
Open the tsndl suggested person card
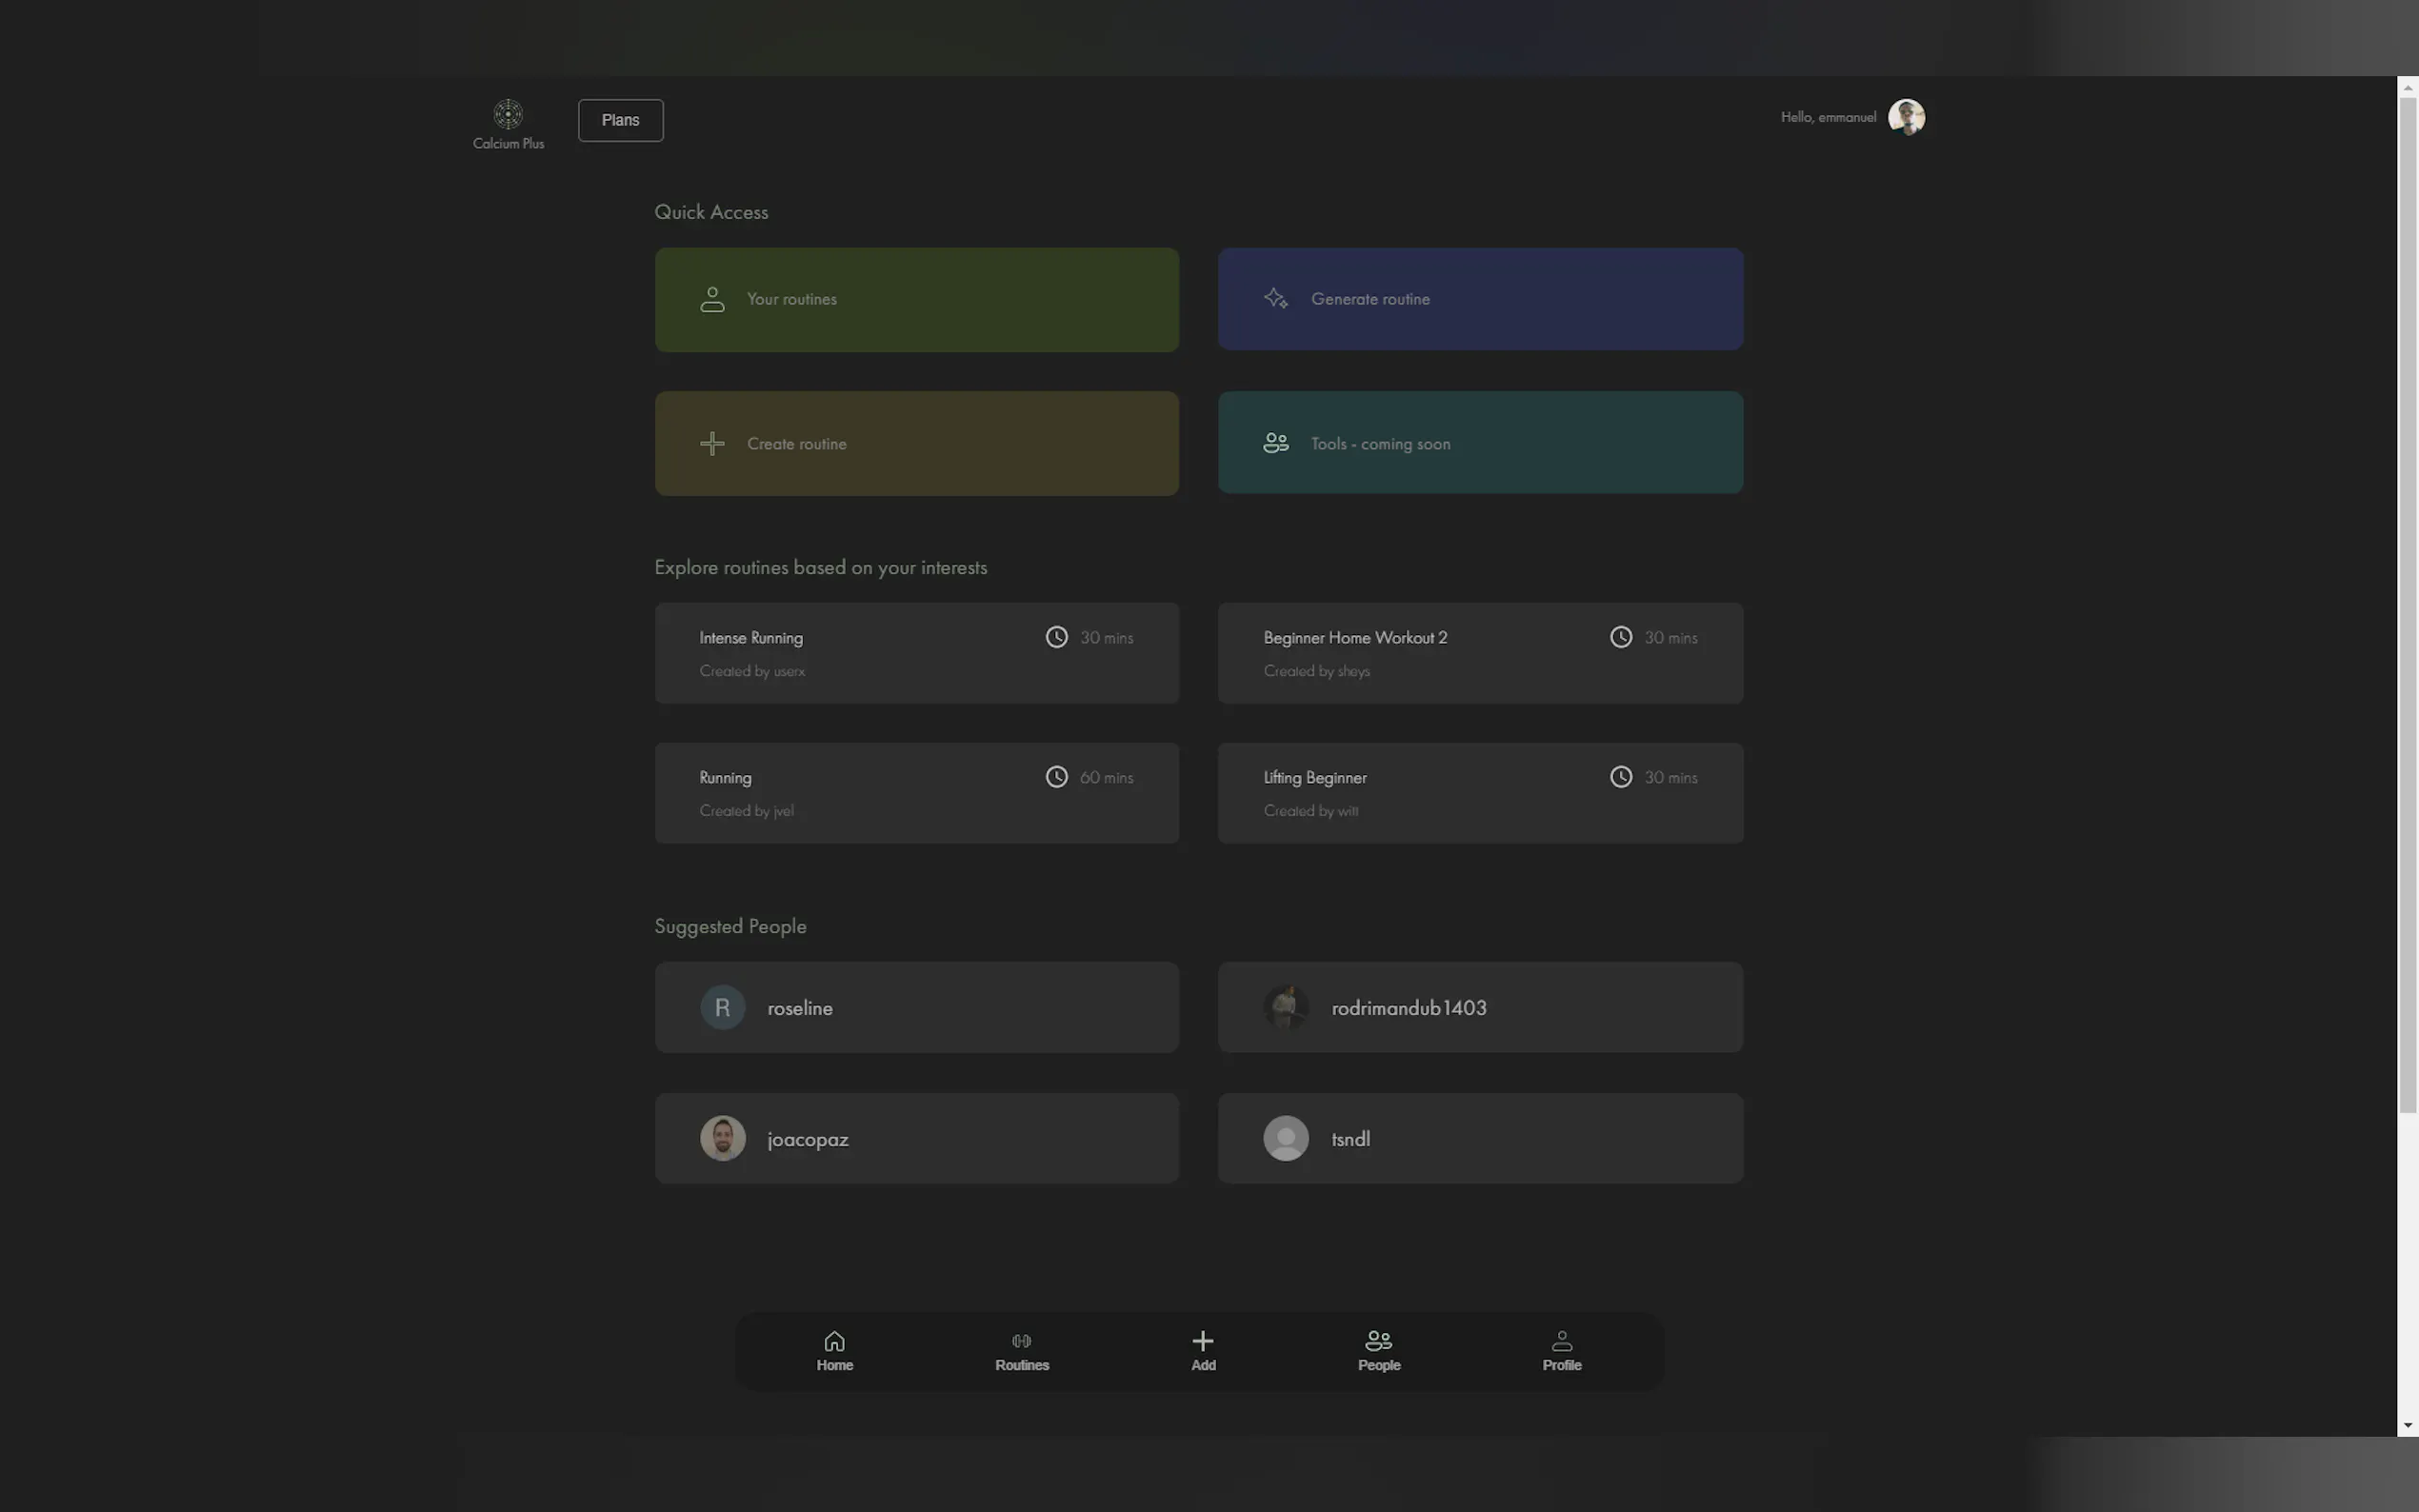[1480, 1138]
